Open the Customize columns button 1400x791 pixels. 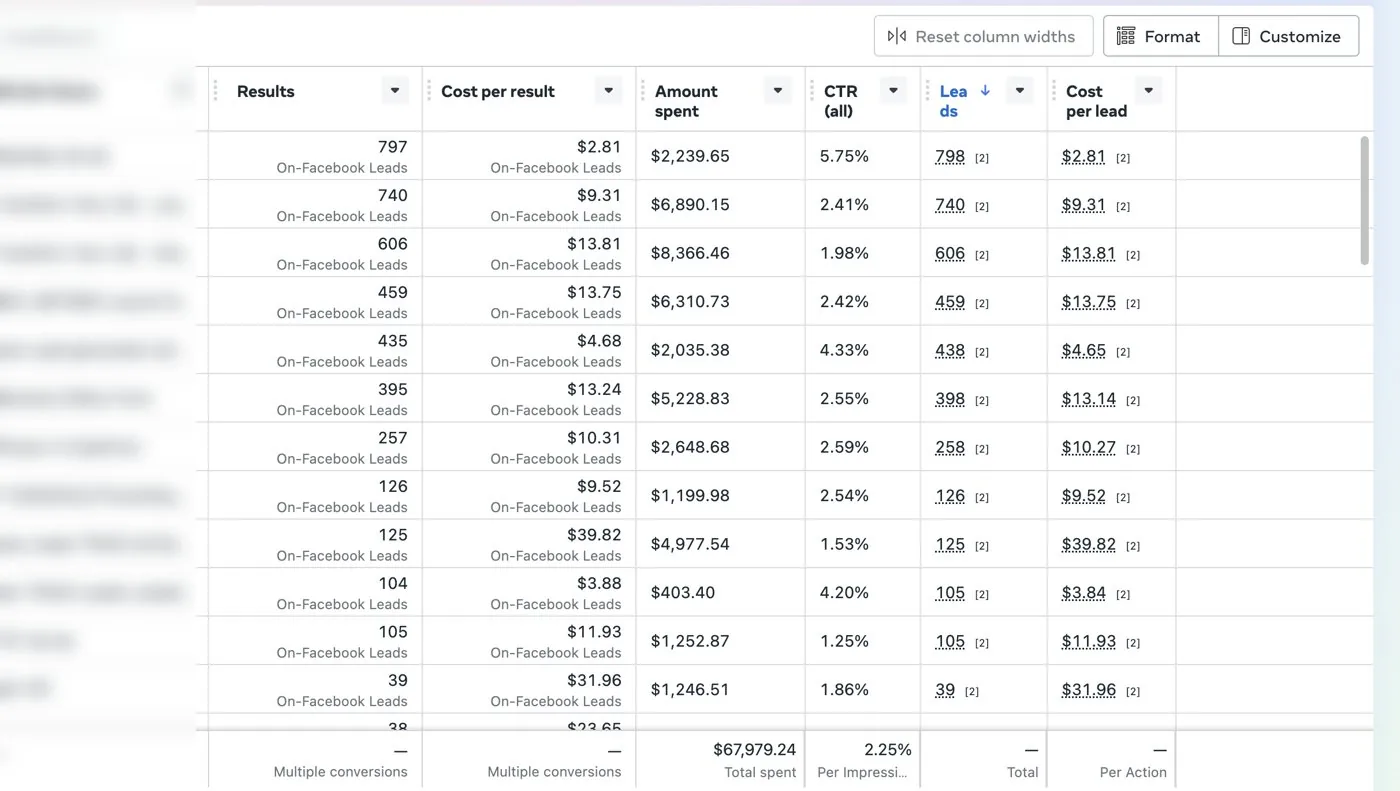1288,36
